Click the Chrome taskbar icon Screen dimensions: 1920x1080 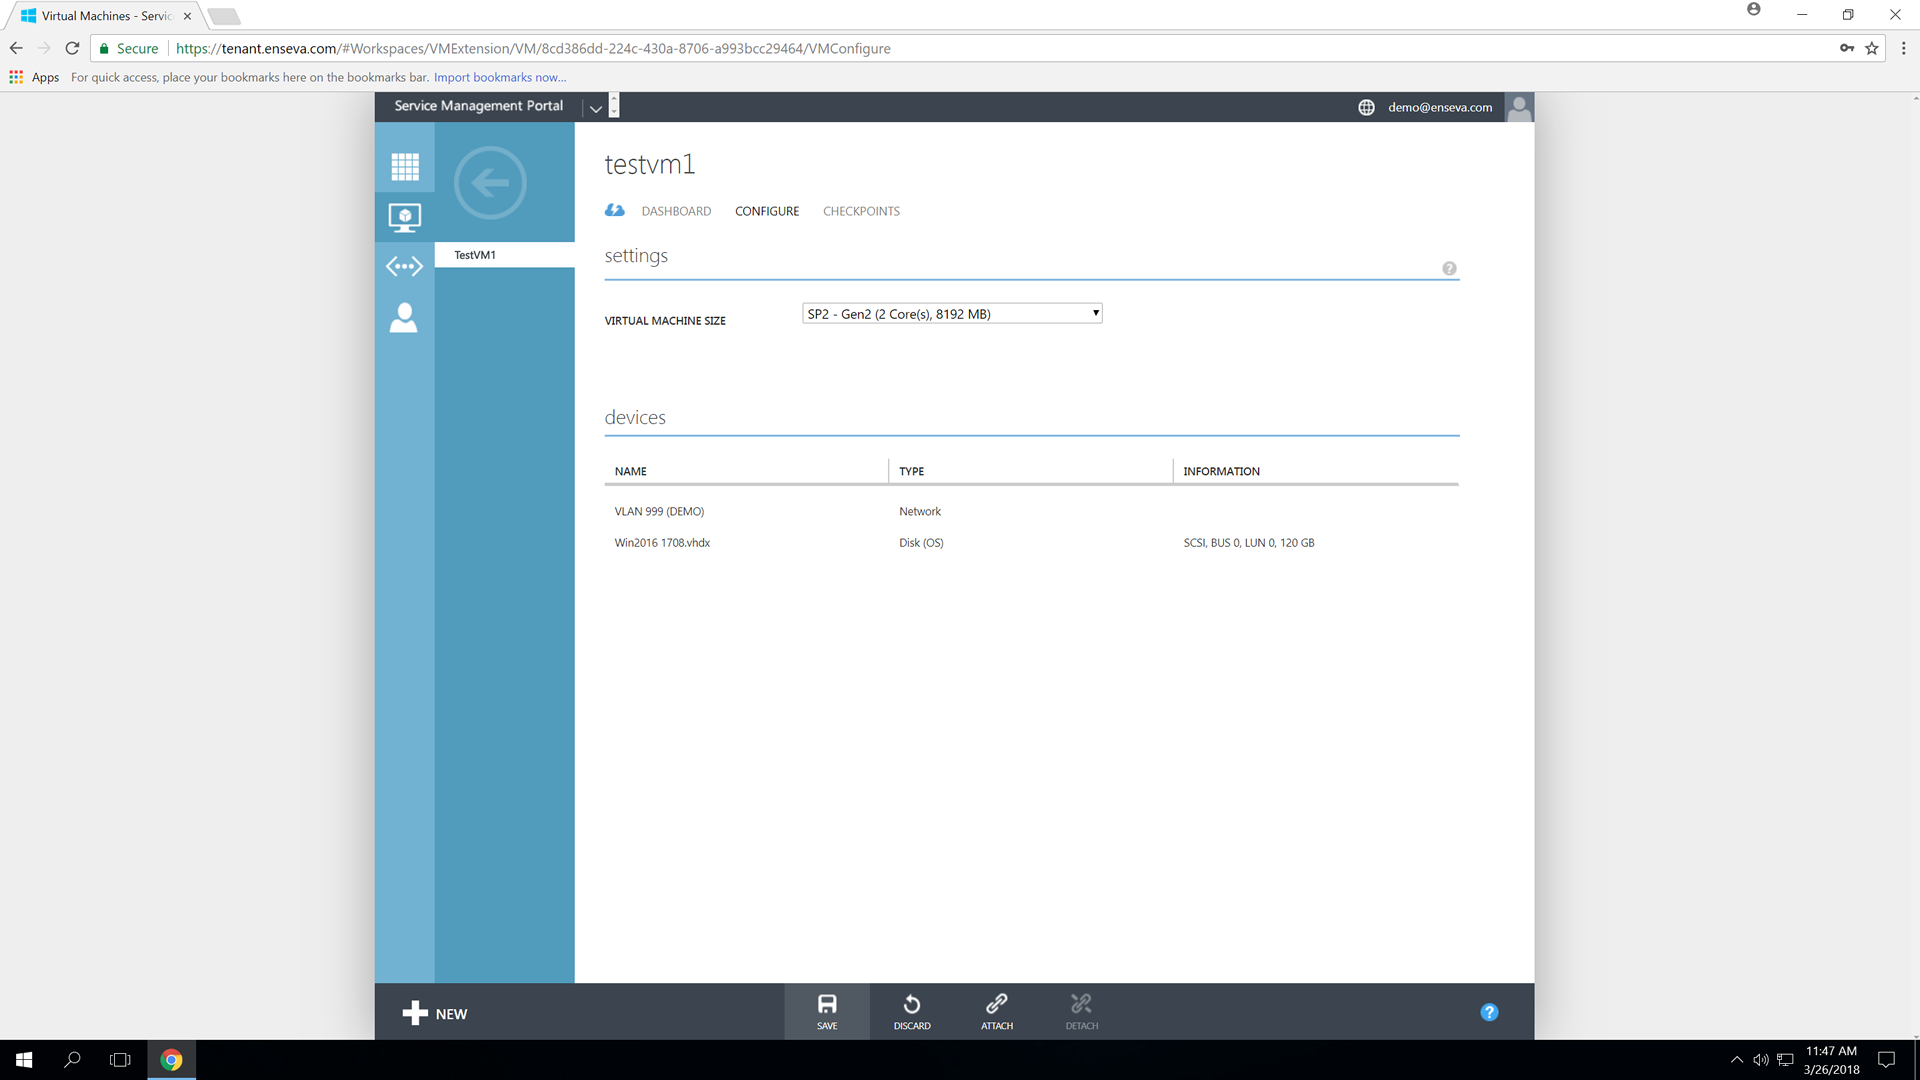coord(172,1060)
